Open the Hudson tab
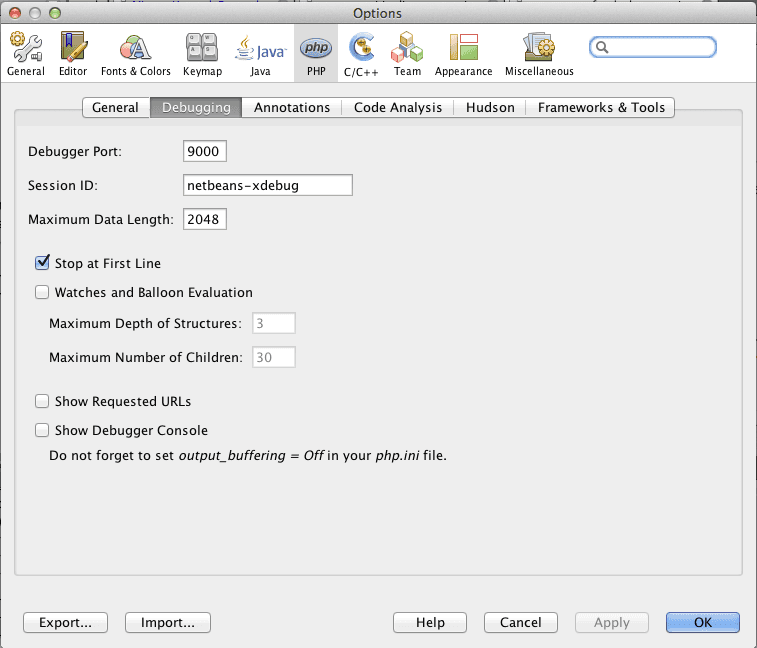The image size is (757, 648). click(x=490, y=107)
